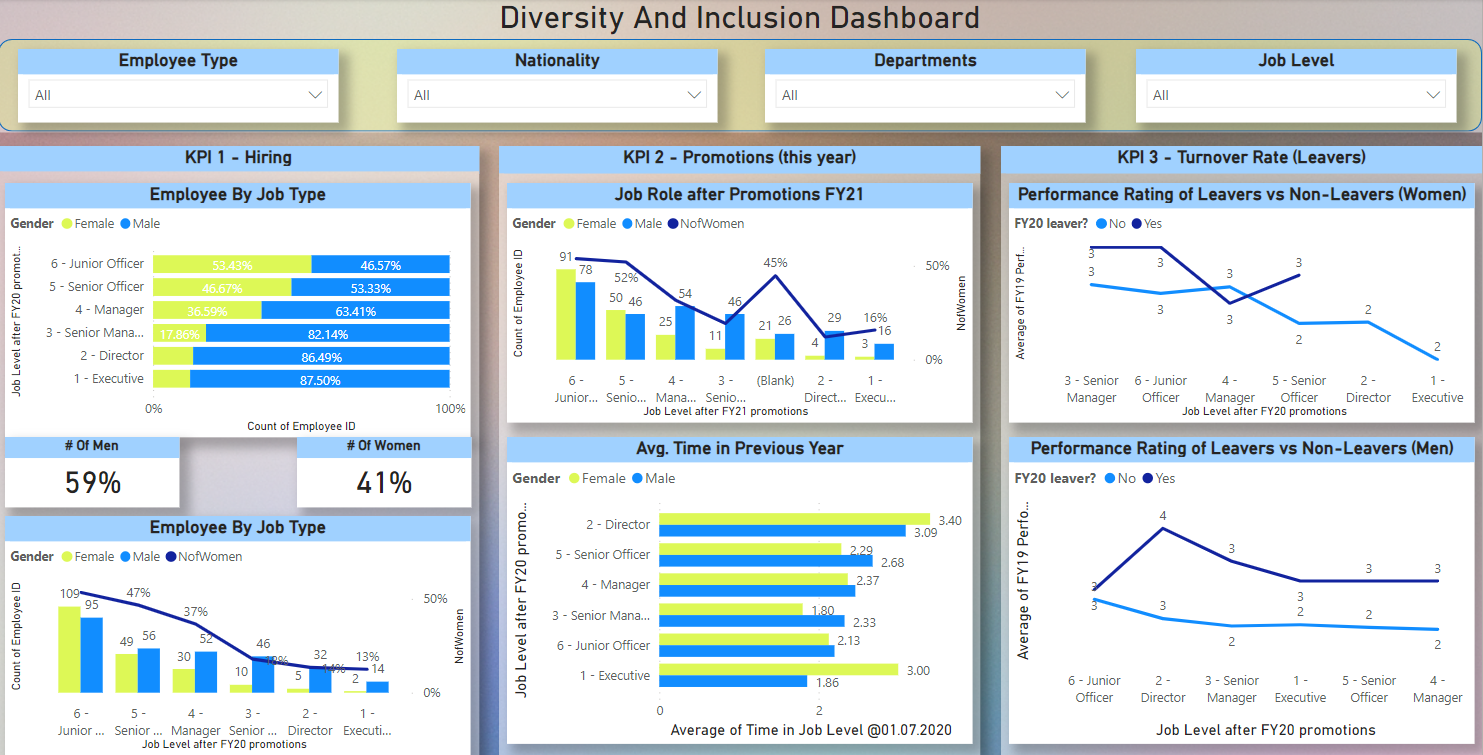Viewport: 1483px width, 755px height.
Task: Click the KPI 1 - Hiring header
Action: (x=240, y=157)
